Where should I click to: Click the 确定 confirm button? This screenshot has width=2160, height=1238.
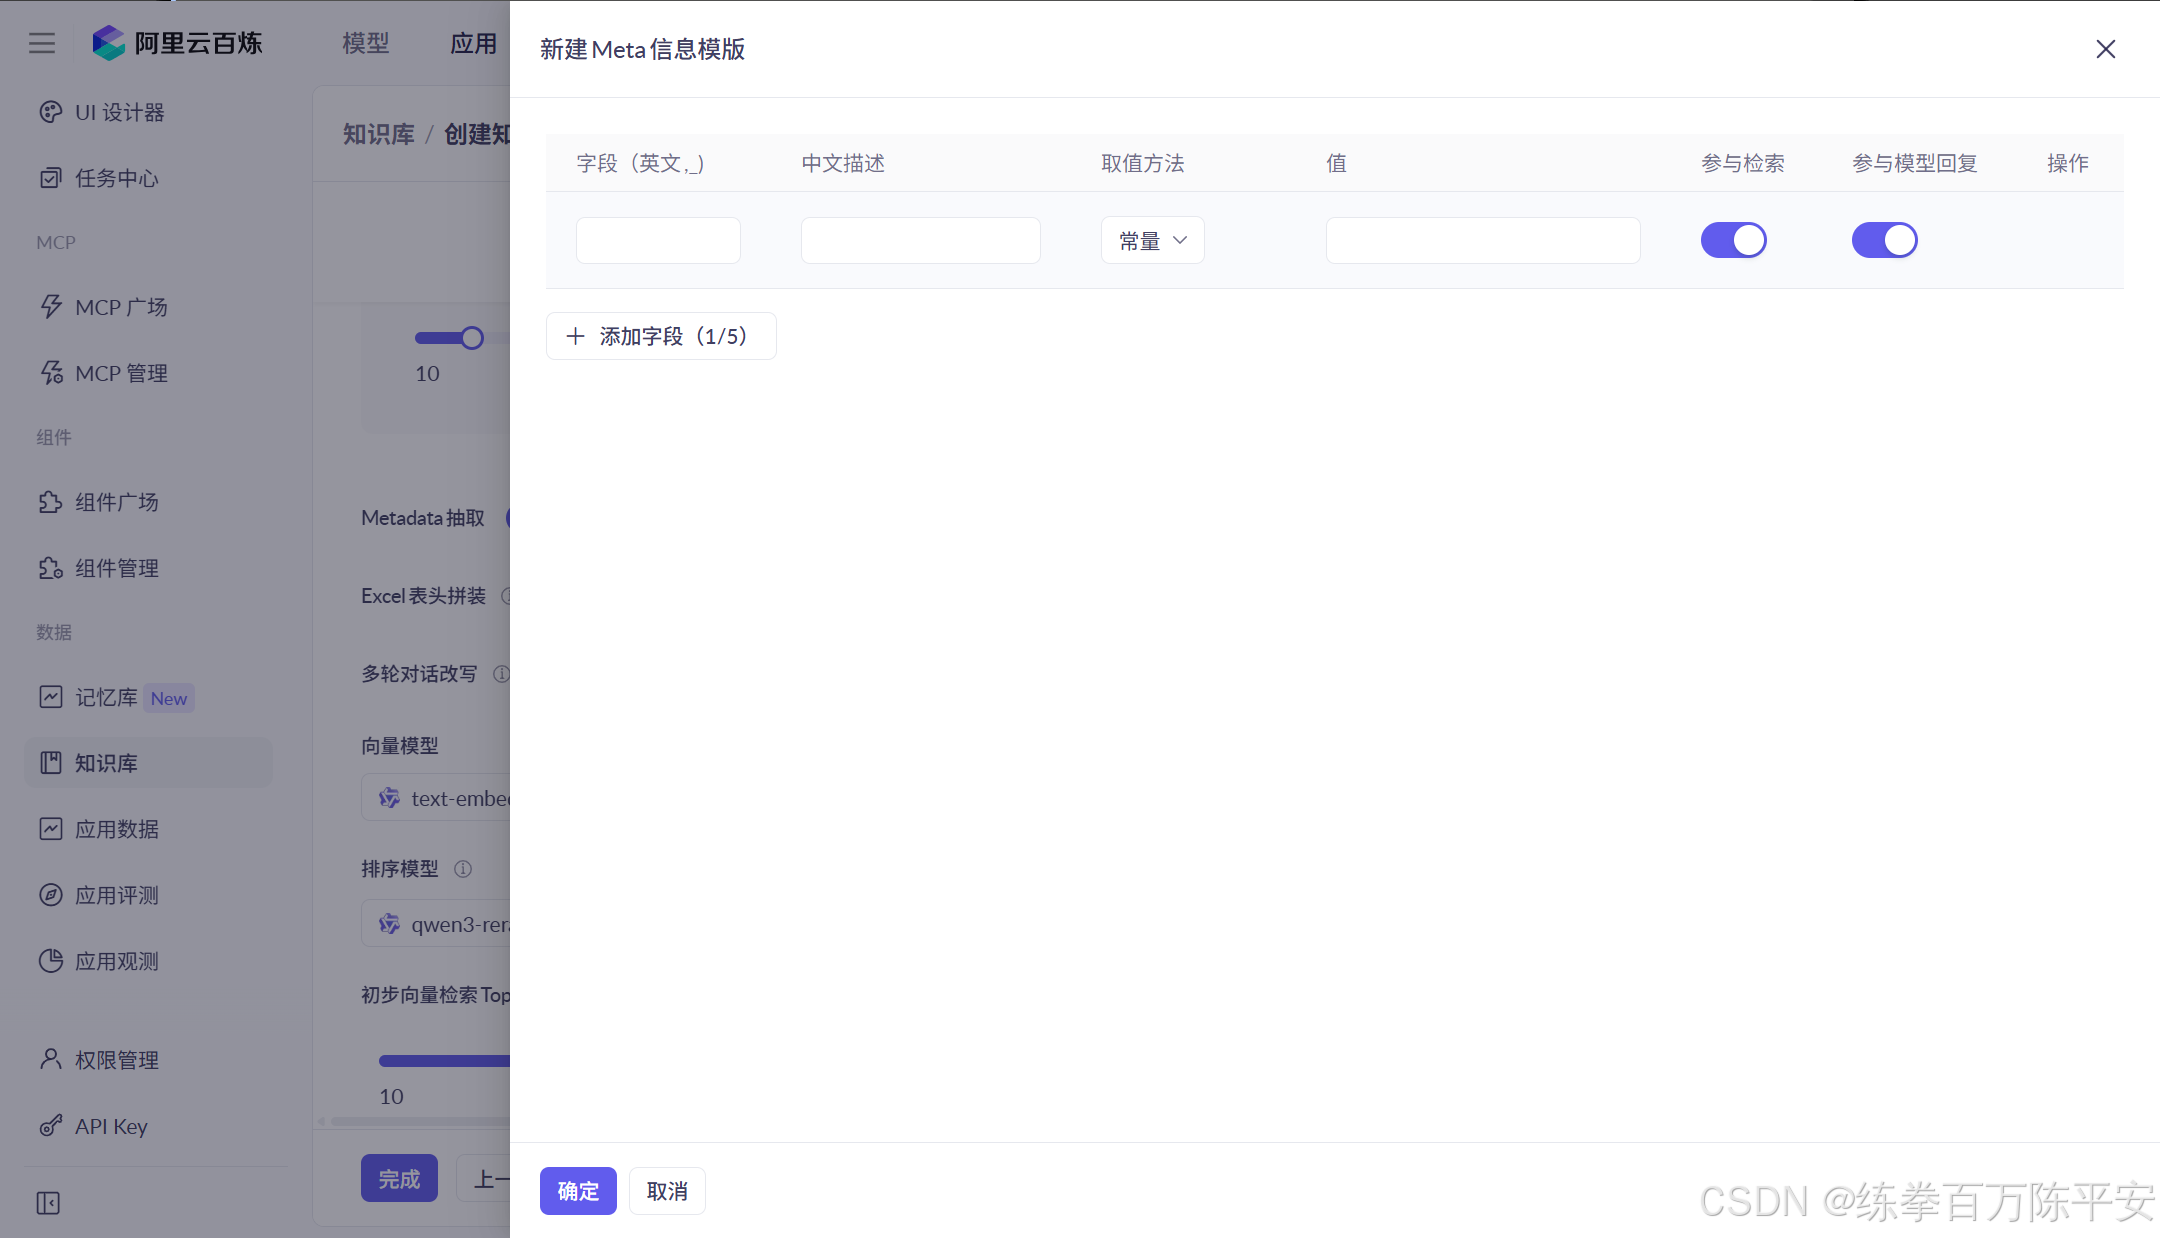click(578, 1191)
